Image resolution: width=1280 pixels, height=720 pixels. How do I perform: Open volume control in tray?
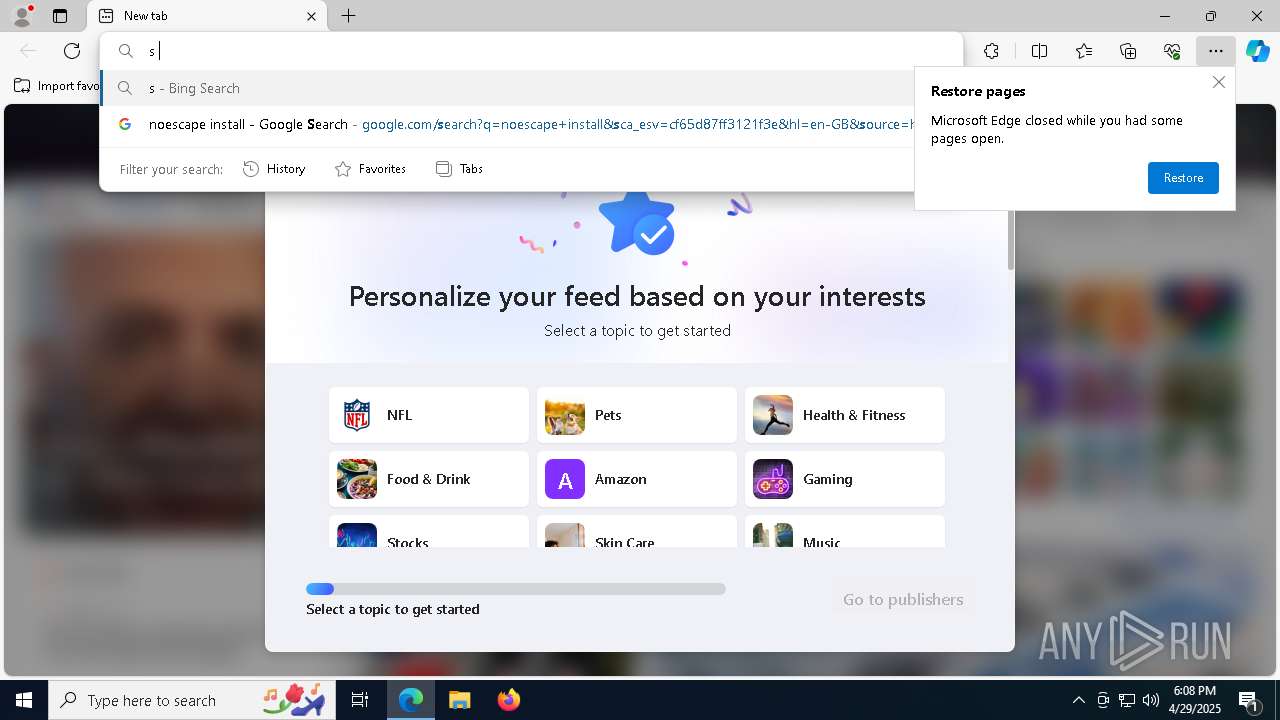tap(1151, 700)
